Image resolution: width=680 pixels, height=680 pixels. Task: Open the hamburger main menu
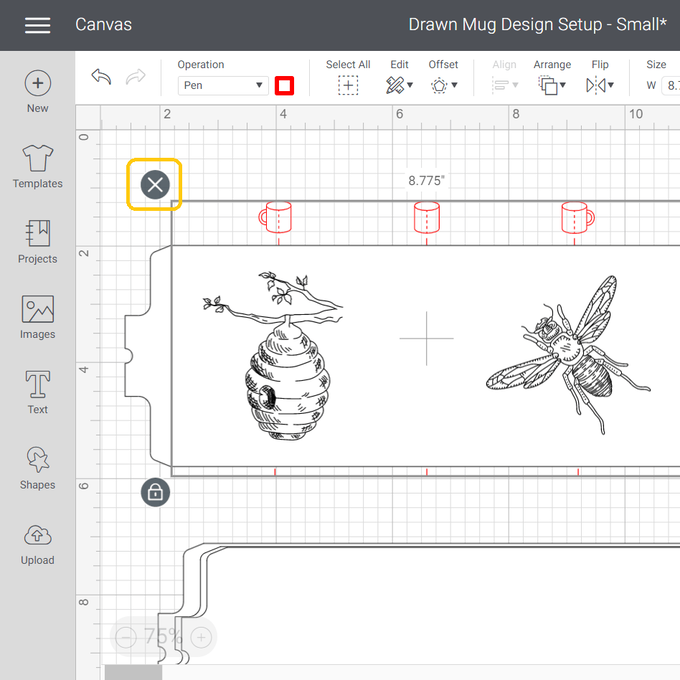(x=37, y=25)
